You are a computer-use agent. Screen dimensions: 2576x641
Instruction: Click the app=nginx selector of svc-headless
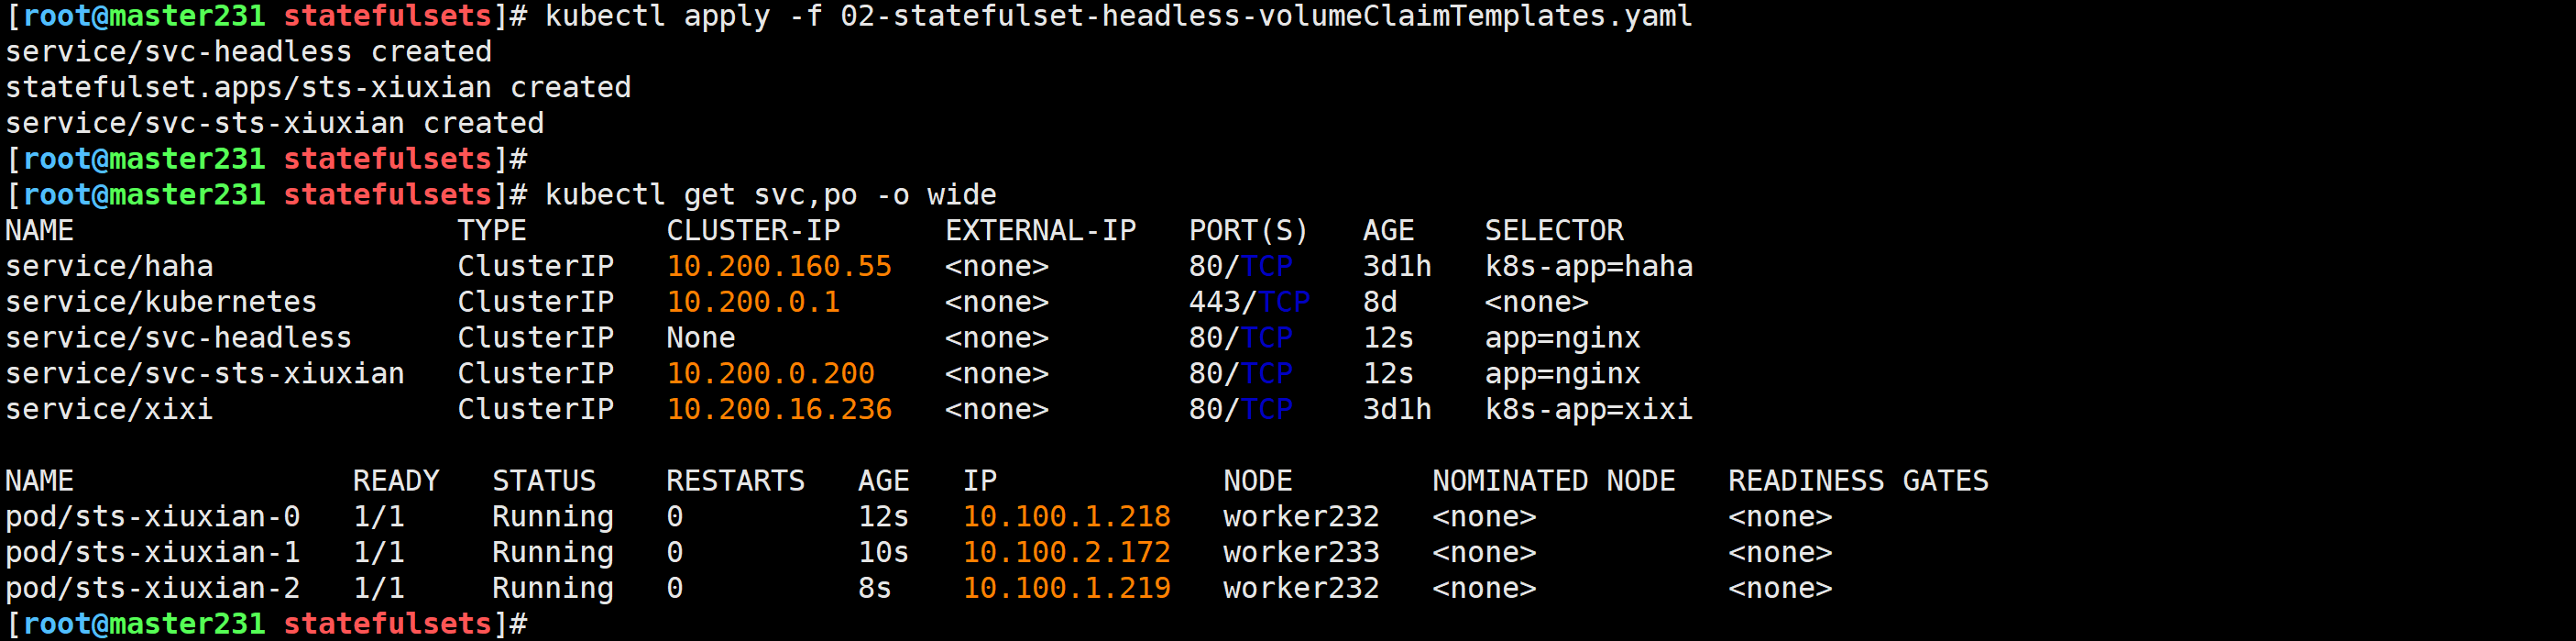tap(1563, 338)
